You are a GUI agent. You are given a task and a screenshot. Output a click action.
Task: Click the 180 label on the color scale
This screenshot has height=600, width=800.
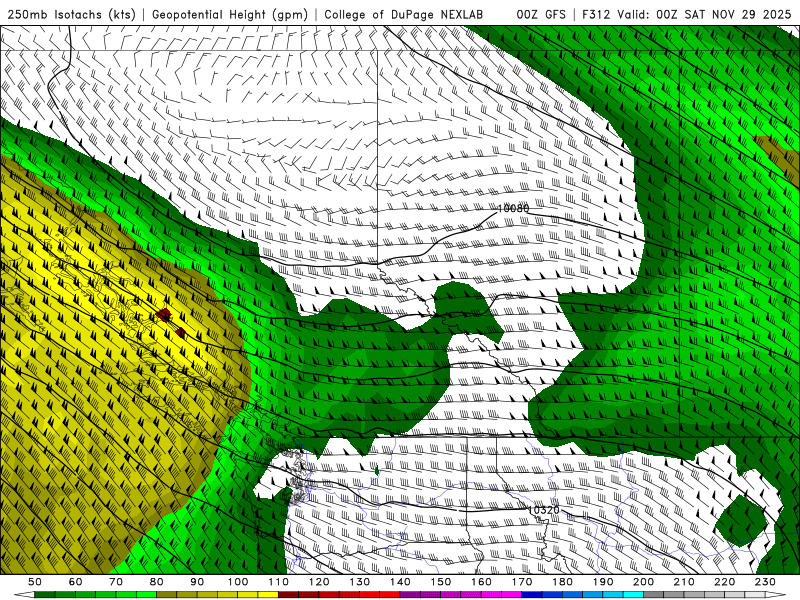point(562,582)
